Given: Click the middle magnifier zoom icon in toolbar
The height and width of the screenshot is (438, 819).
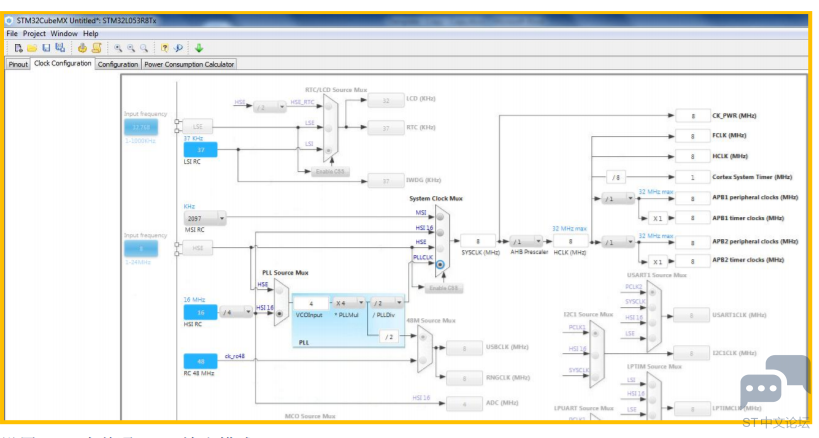Looking at the screenshot, I should [x=131, y=48].
